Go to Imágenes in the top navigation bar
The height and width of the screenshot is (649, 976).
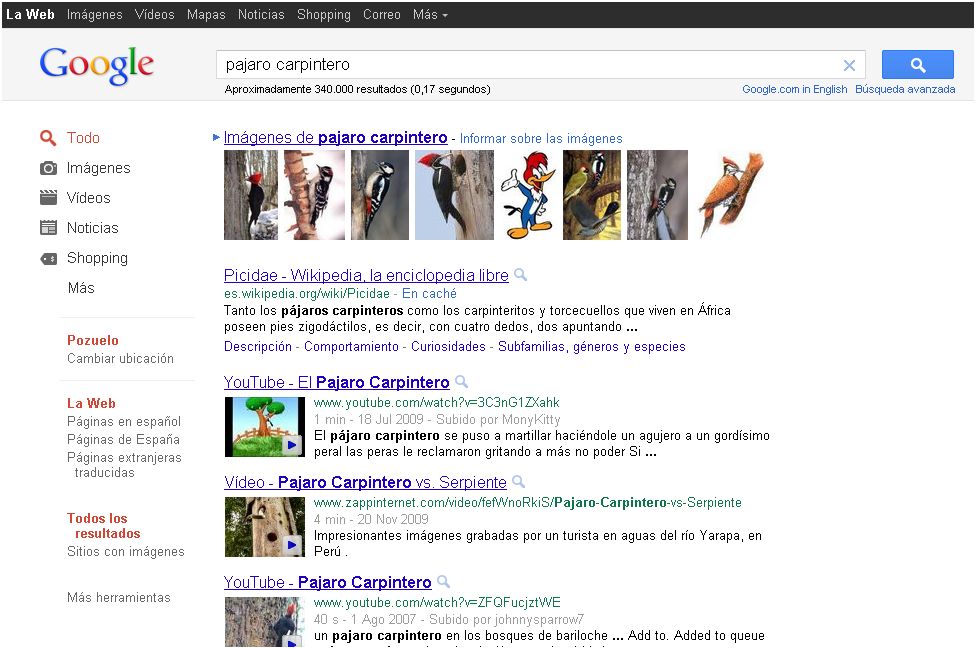95,14
